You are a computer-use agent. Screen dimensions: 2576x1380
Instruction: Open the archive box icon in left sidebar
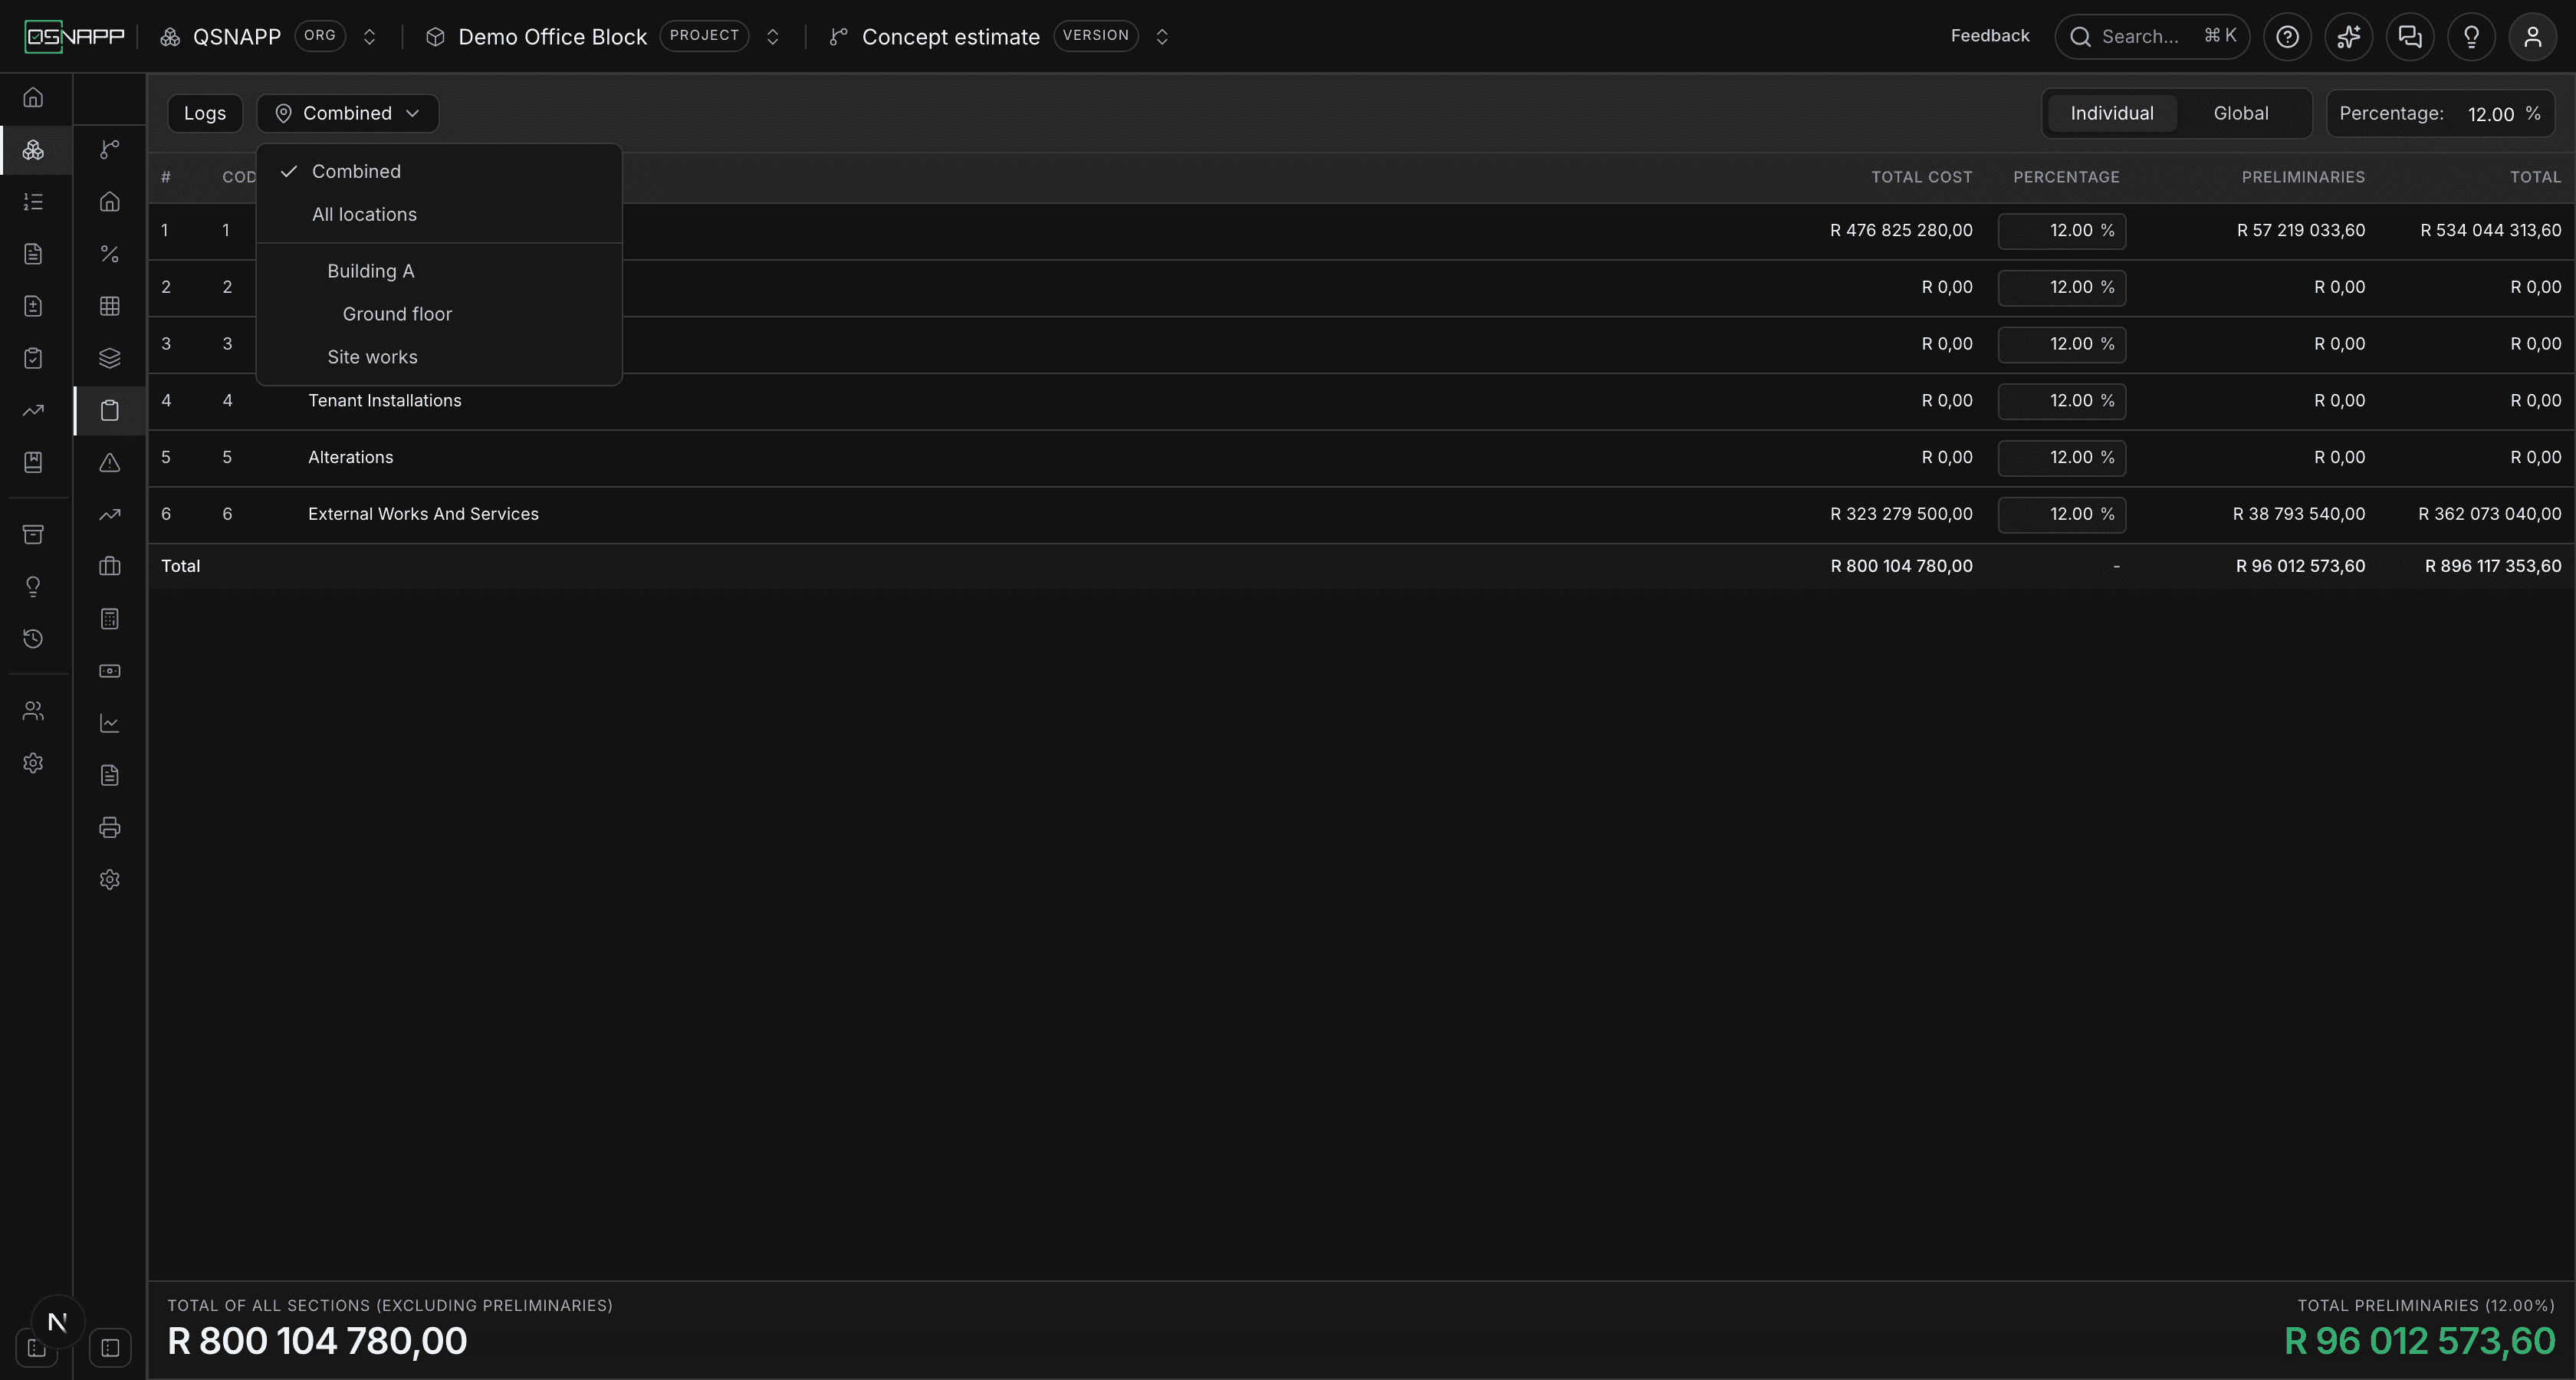coord(33,534)
